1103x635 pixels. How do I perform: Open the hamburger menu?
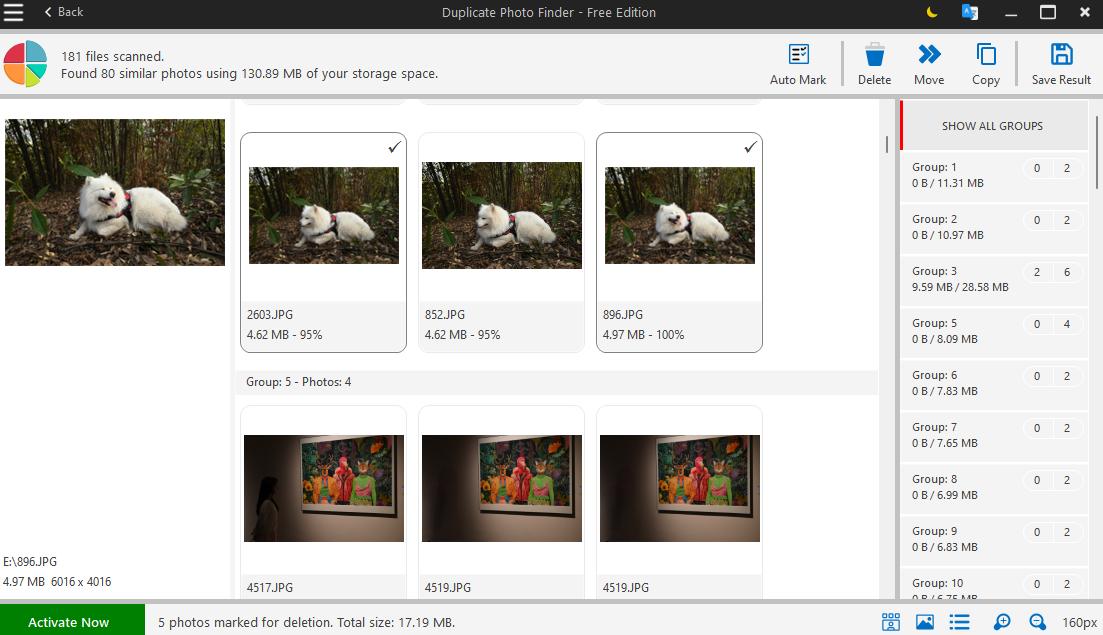[13, 12]
